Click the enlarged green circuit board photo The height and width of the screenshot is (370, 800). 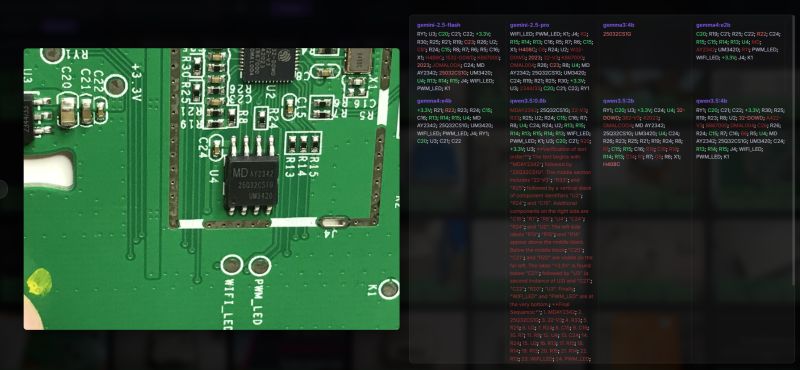211,189
